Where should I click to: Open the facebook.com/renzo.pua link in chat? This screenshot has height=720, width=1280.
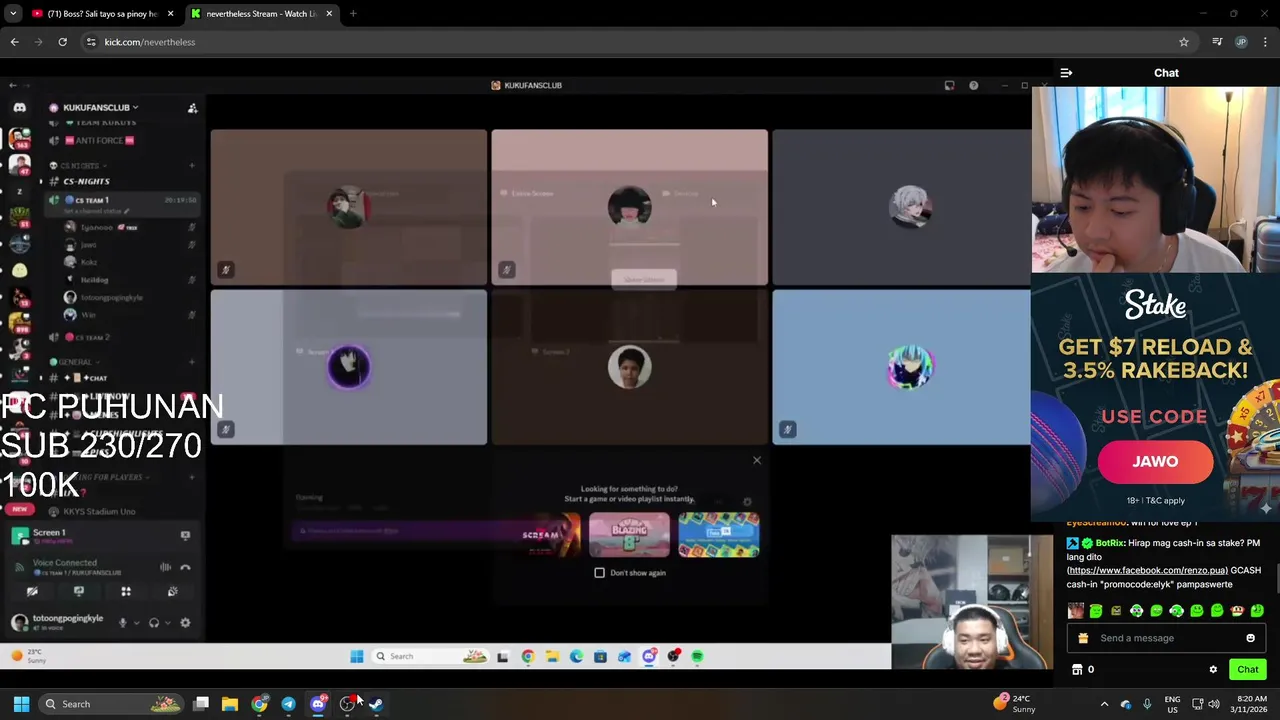(x=1147, y=570)
